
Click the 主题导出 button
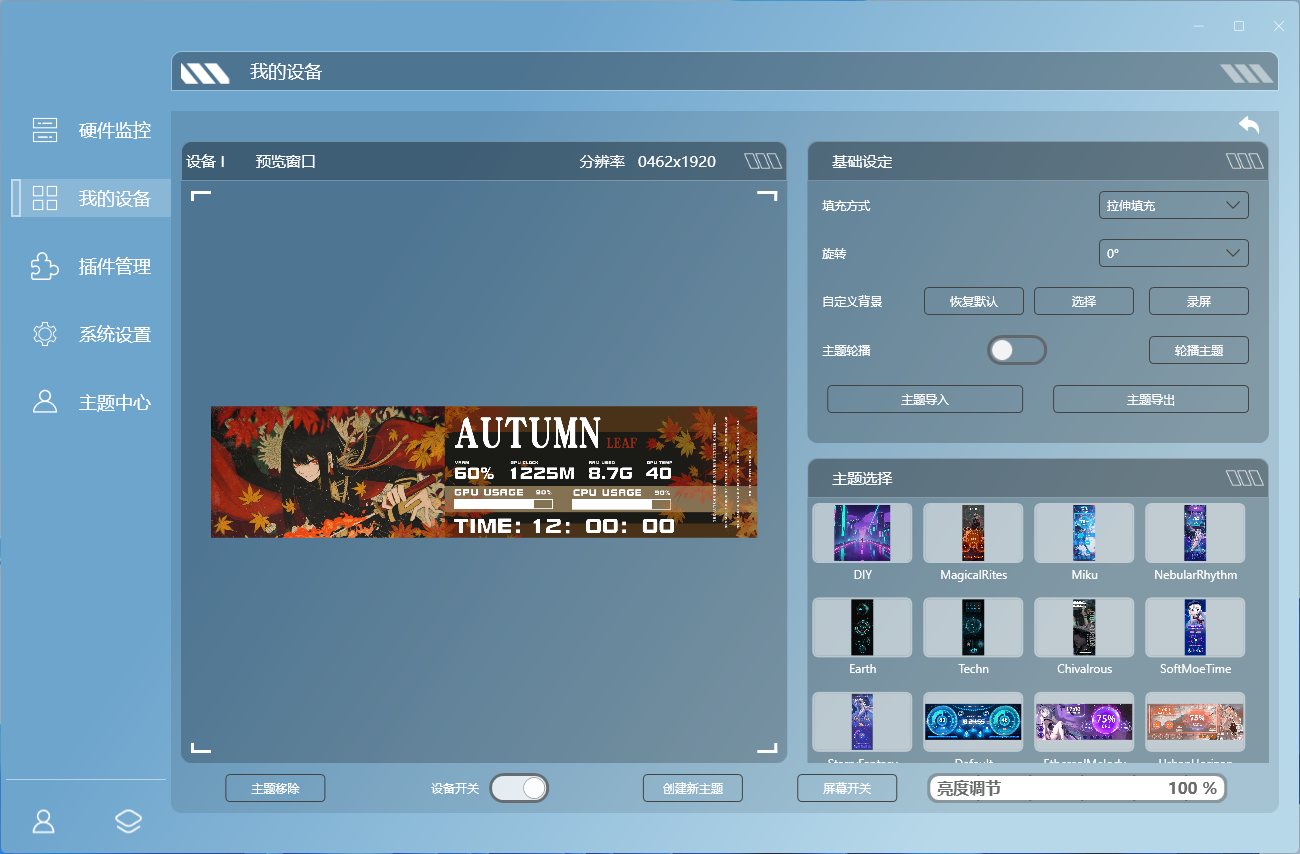(x=1151, y=399)
